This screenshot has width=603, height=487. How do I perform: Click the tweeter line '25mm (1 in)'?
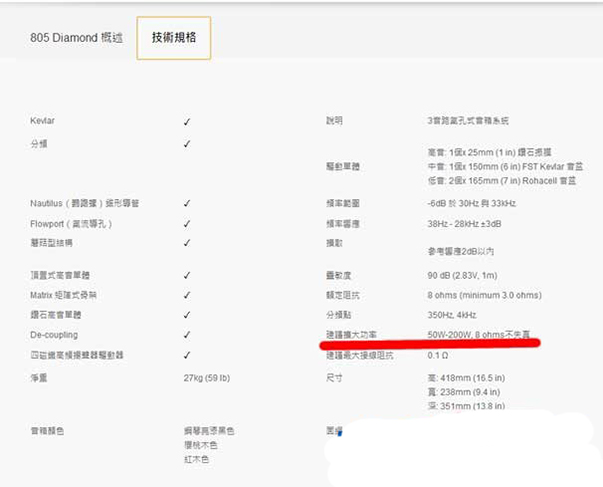pos(490,152)
